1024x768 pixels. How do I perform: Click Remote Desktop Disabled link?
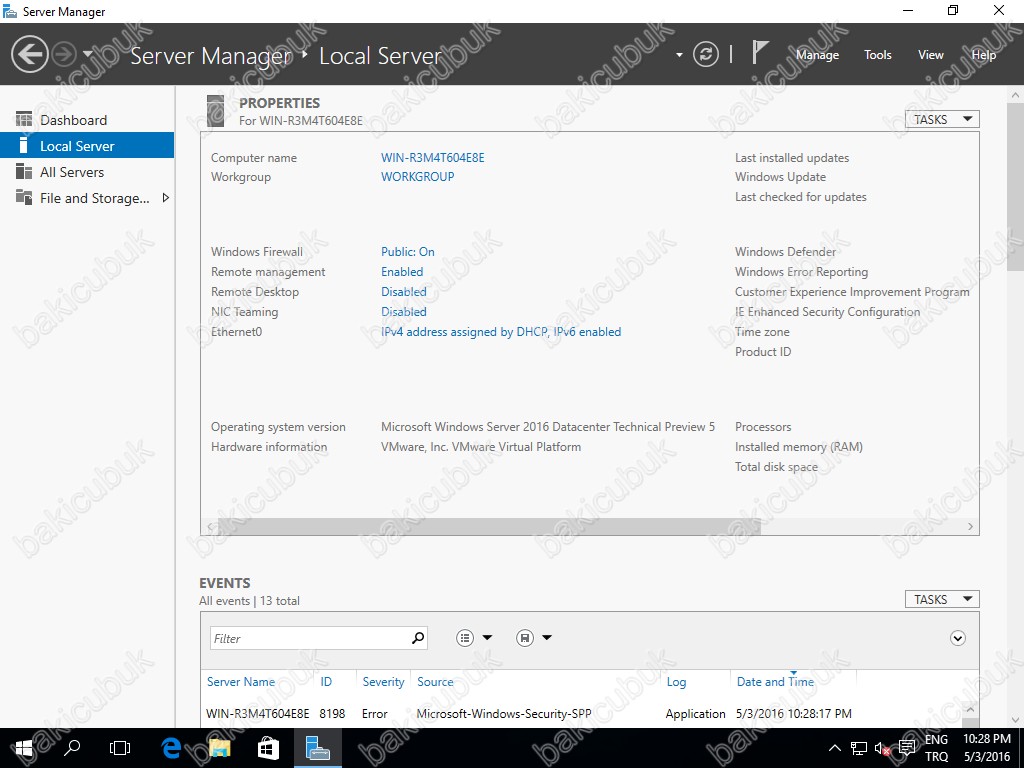coord(404,292)
